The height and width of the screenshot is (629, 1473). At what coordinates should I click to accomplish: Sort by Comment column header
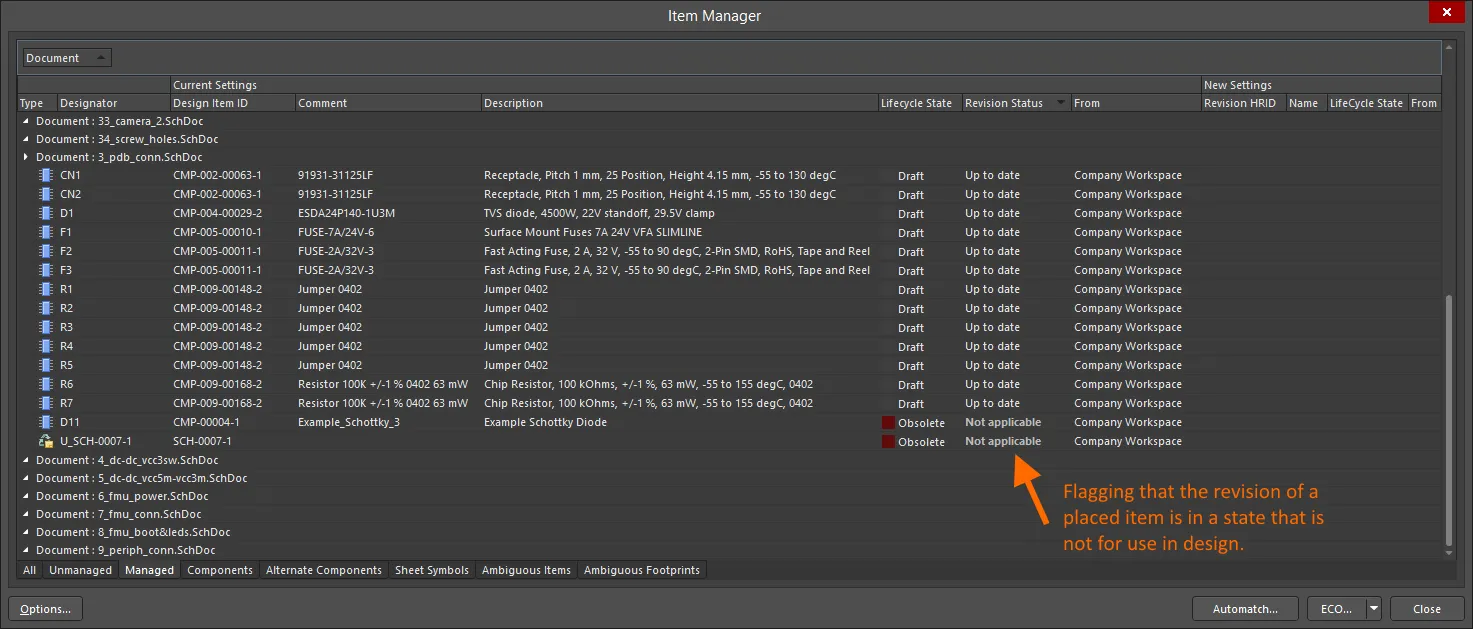[x=388, y=103]
